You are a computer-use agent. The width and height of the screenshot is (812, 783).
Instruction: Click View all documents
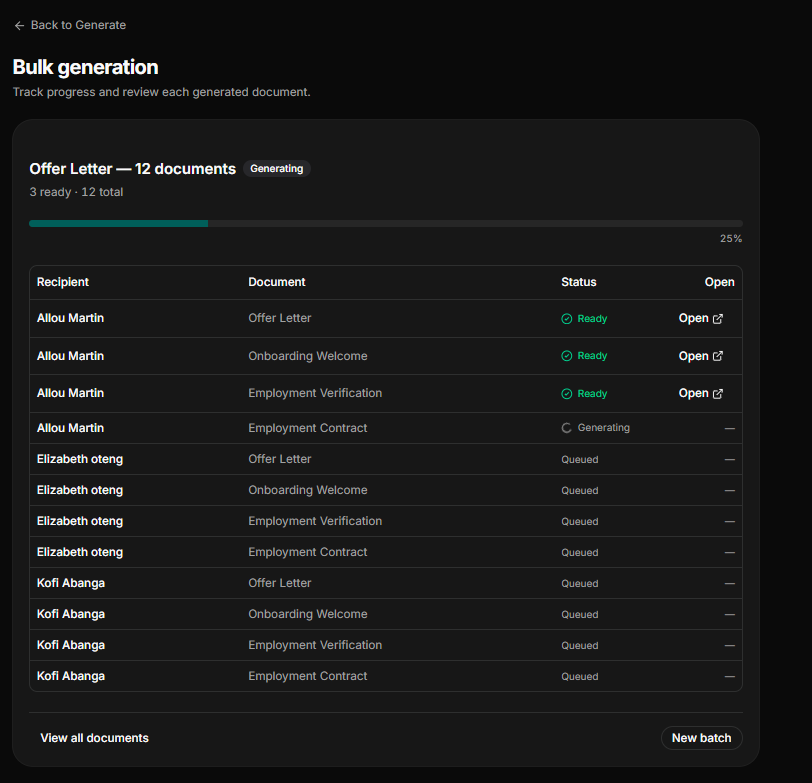94,738
